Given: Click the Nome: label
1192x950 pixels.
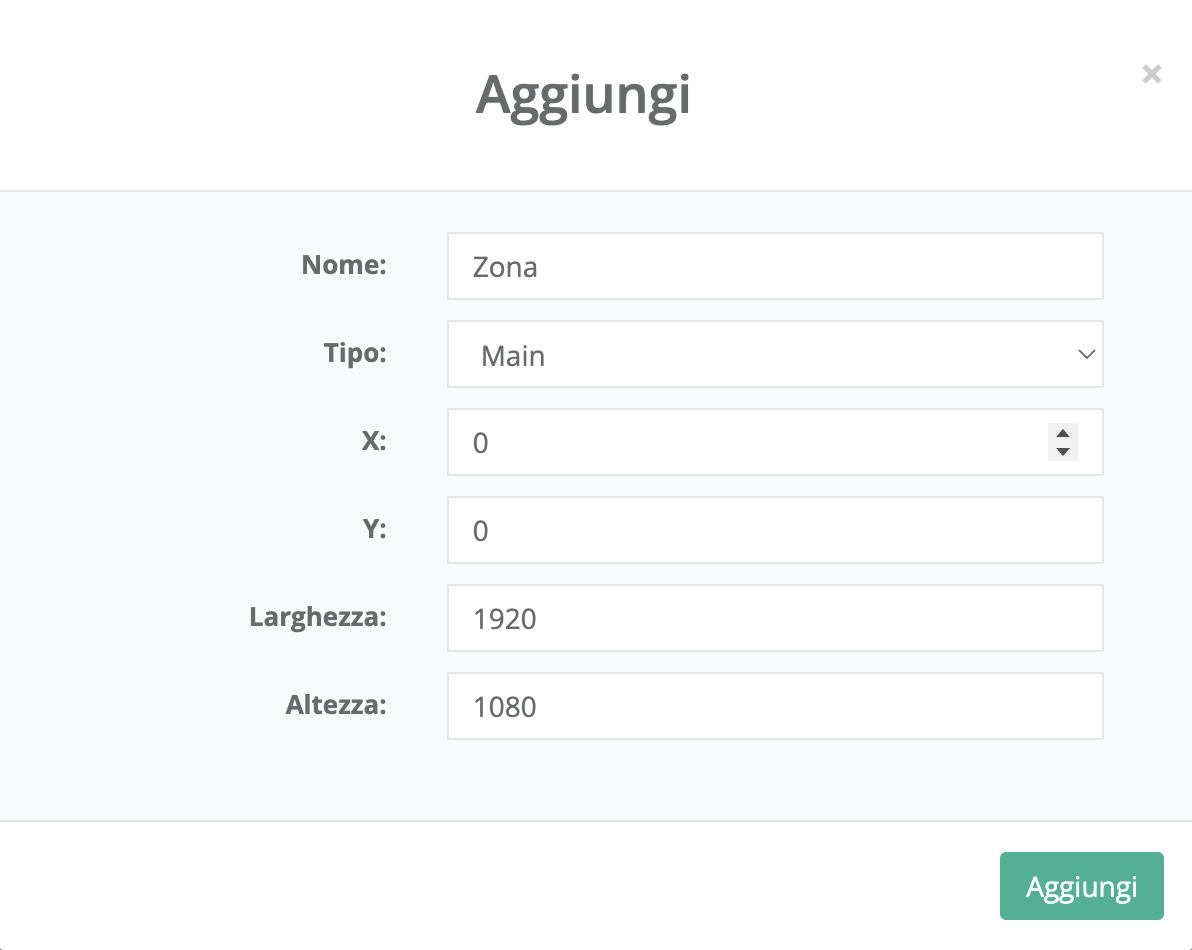Looking at the screenshot, I should (x=343, y=265).
